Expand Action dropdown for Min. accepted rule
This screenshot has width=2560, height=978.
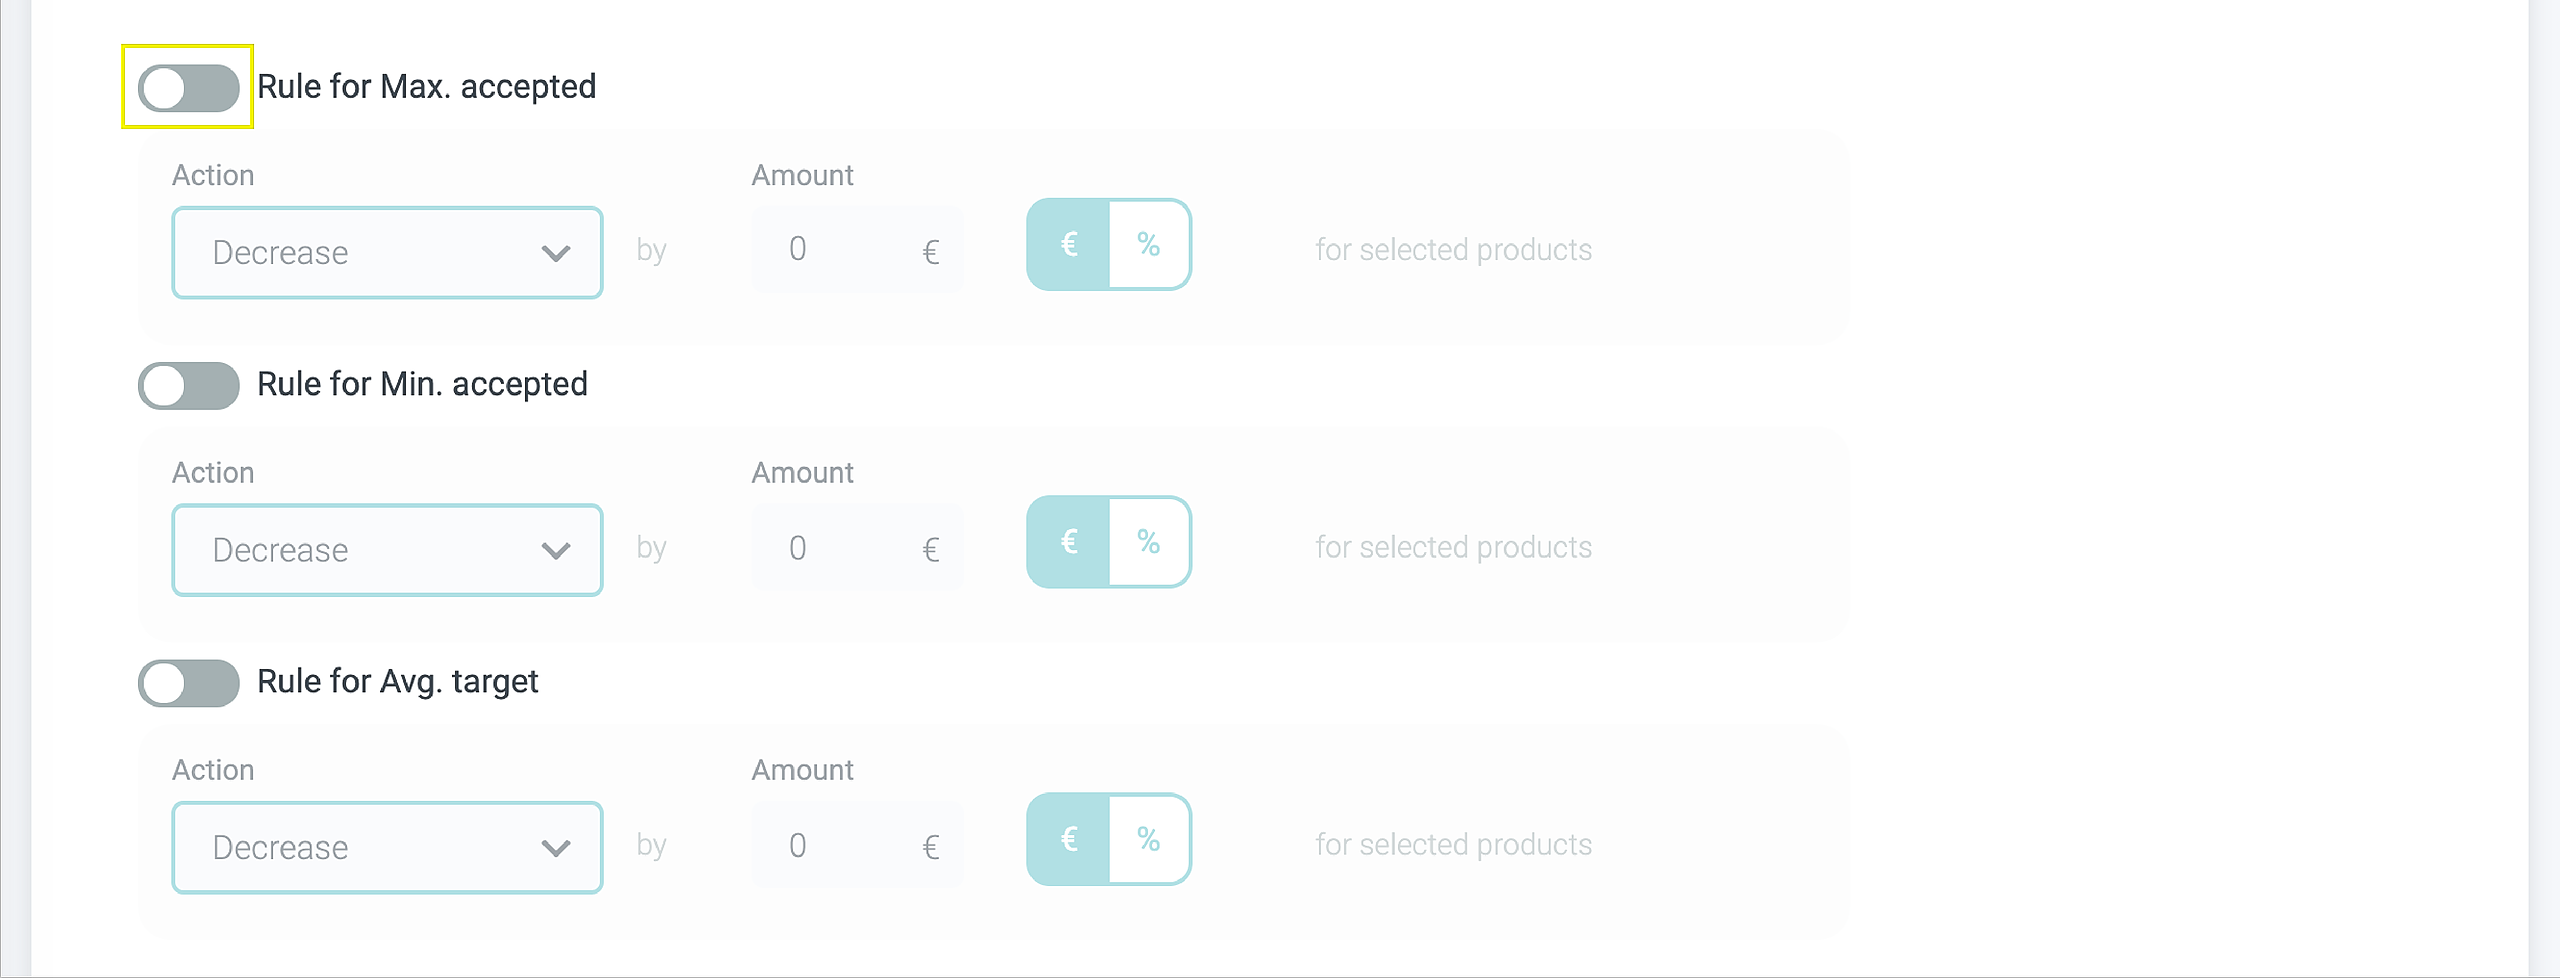pyautogui.click(x=386, y=550)
